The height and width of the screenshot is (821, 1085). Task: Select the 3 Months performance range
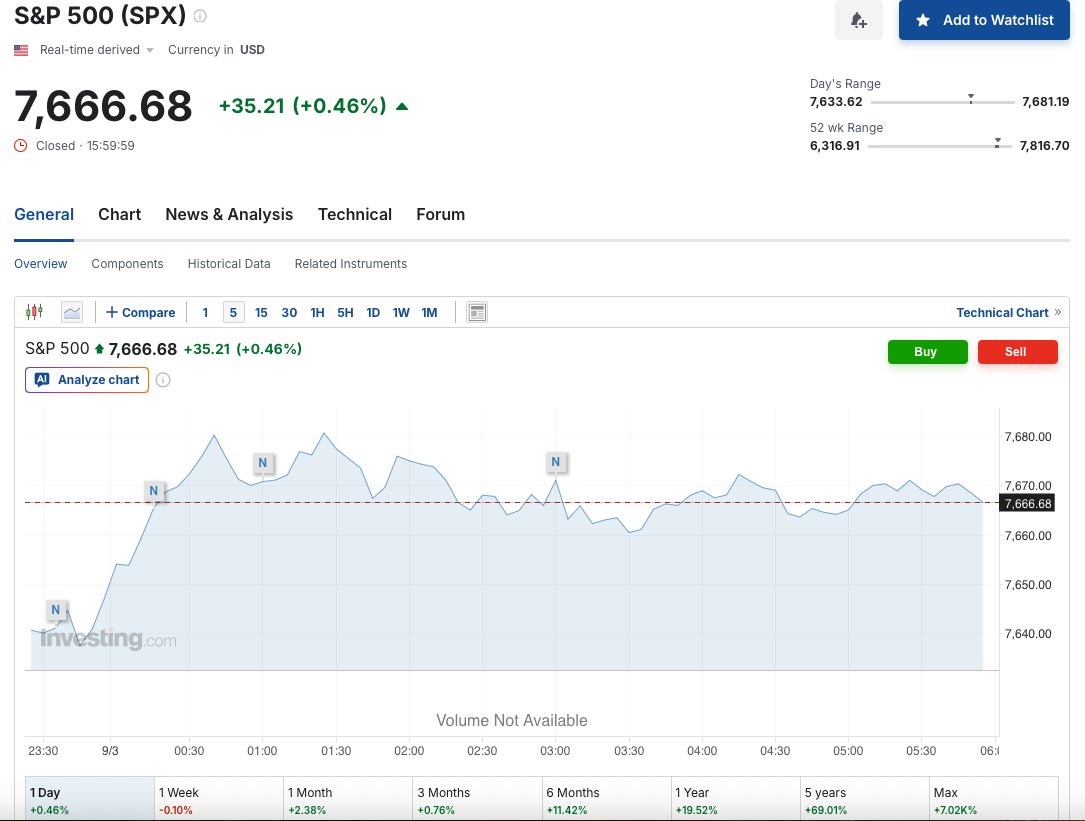point(477,800)
